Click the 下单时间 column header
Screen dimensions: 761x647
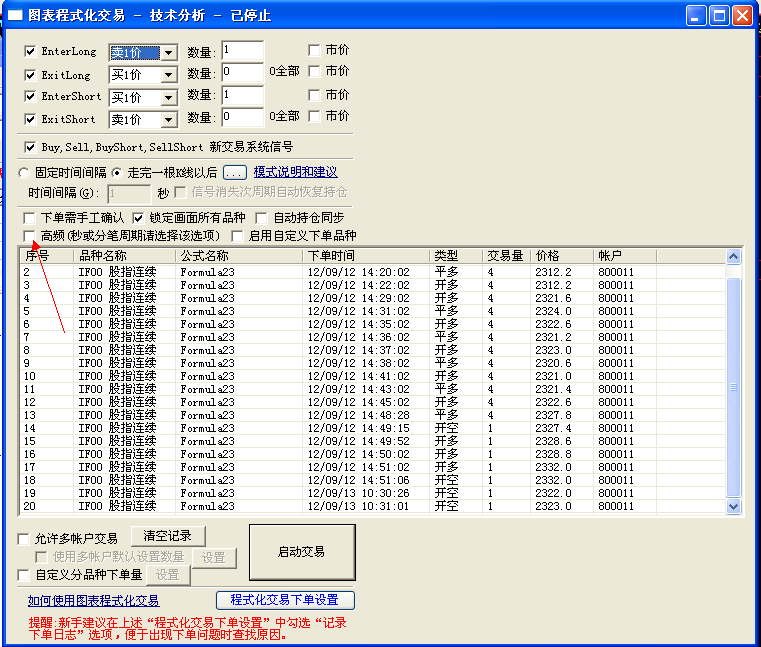click(x=365, y=256)
